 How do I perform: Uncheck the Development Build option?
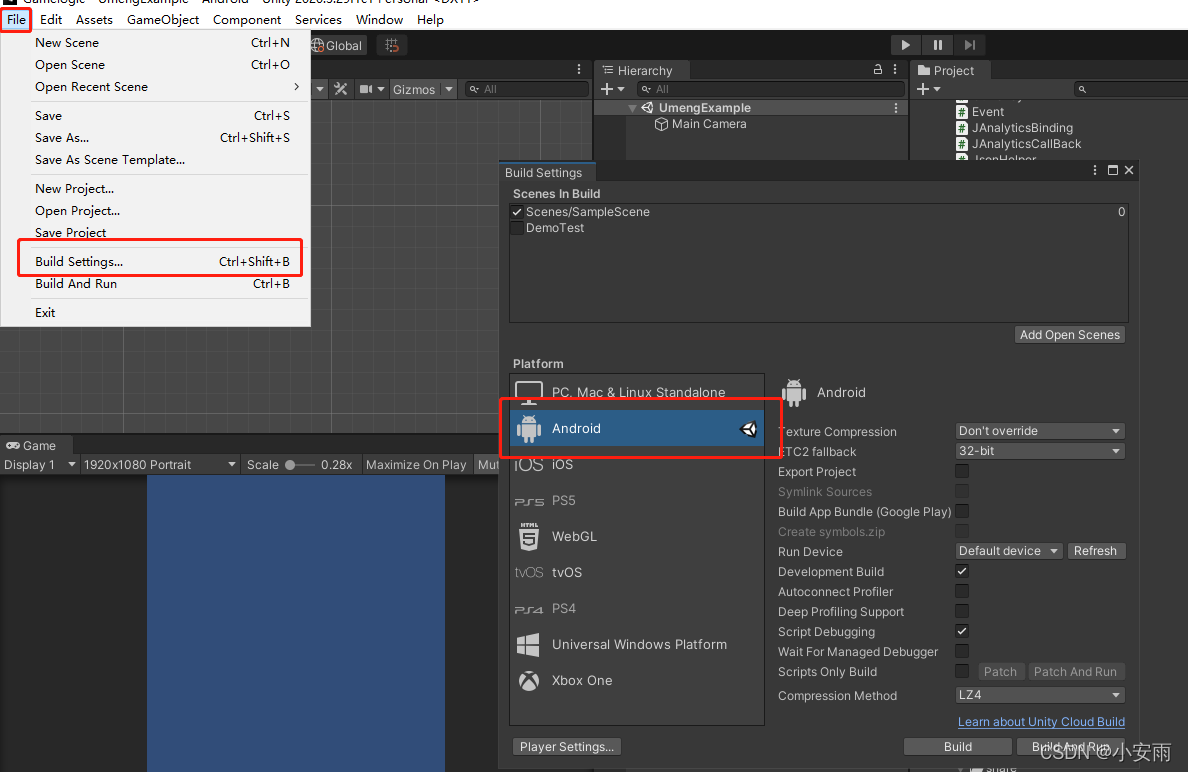(961, 571)
